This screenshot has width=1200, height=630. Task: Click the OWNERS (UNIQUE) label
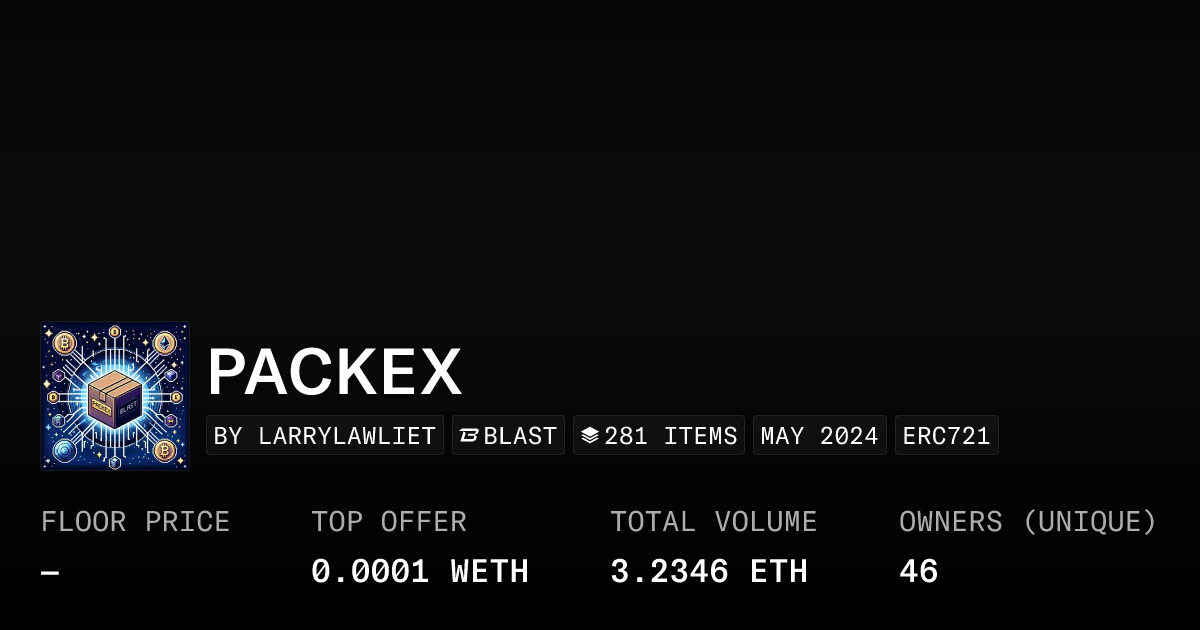pos(1027,522)
